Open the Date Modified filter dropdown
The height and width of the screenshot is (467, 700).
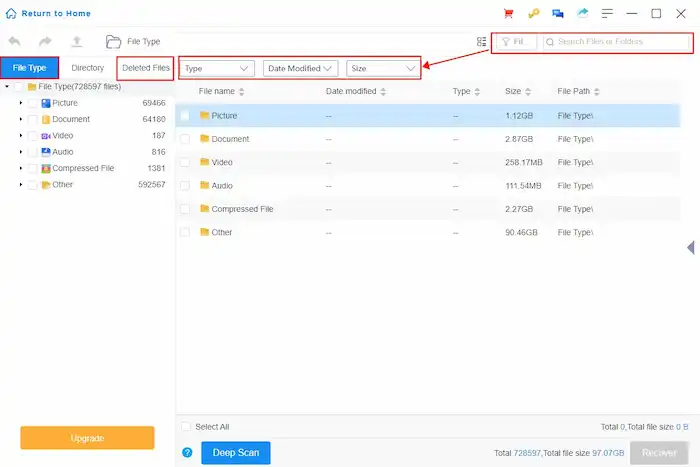pos(300,68)
